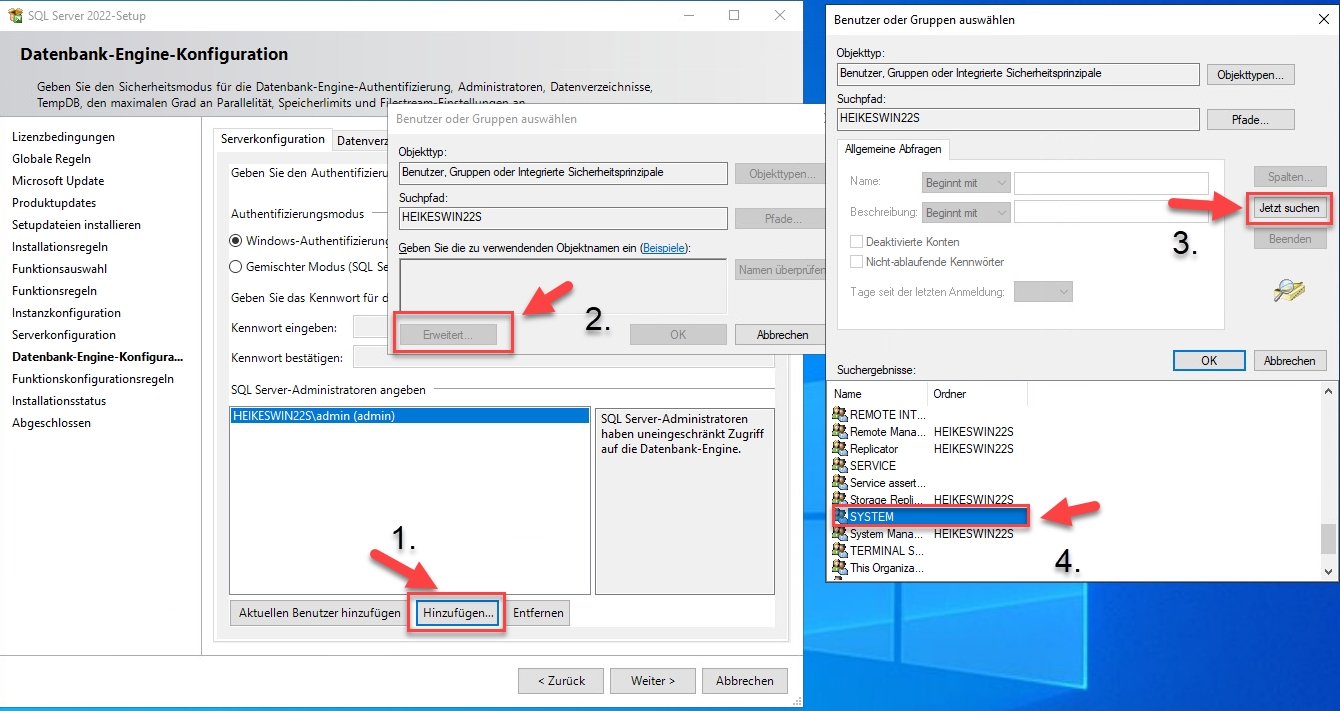Click Abgeschlossen in the setup sidebar
The height and width of the screenshot is (711, 1340).
51,423
